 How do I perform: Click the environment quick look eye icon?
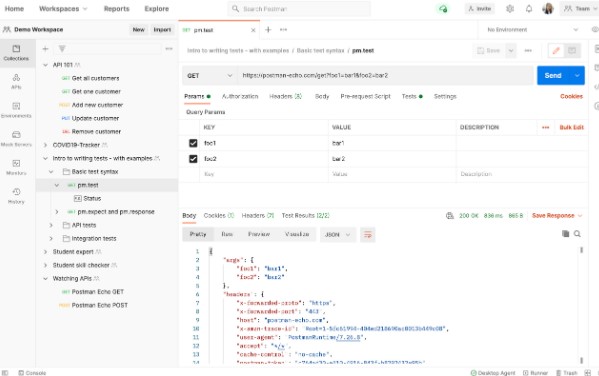pyautogui.click(x=594, y=29)
